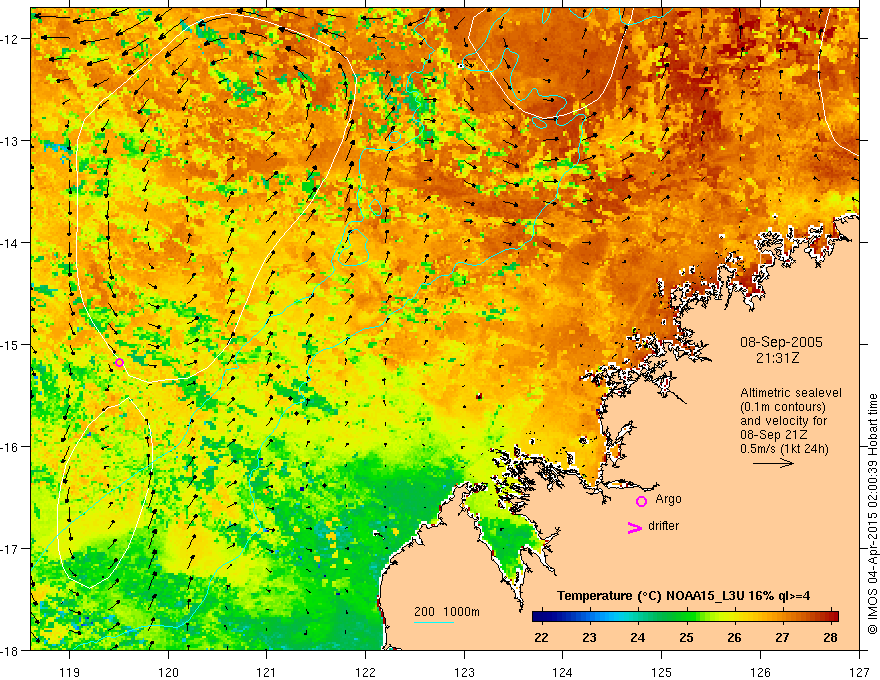
Task: Click the cyan 200 1000m isobath legend line
Action: (x=434, y=622)
